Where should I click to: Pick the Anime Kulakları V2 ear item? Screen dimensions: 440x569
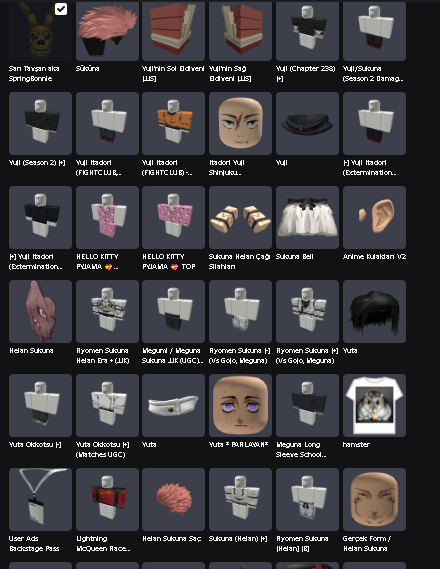click(374, 217)
